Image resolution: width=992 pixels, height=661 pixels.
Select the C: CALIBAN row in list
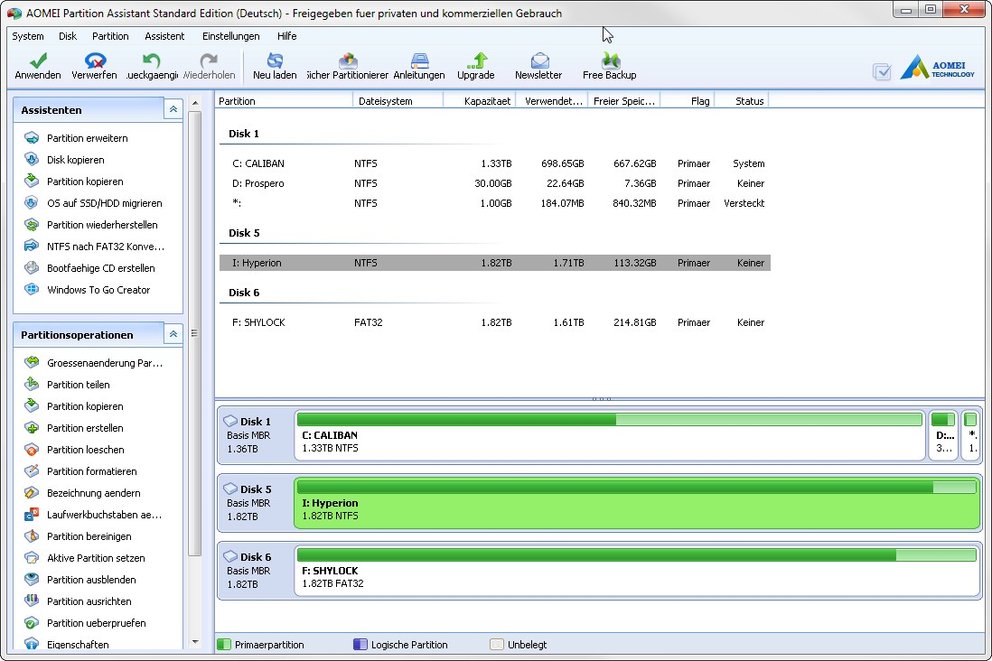coord(495,163)
